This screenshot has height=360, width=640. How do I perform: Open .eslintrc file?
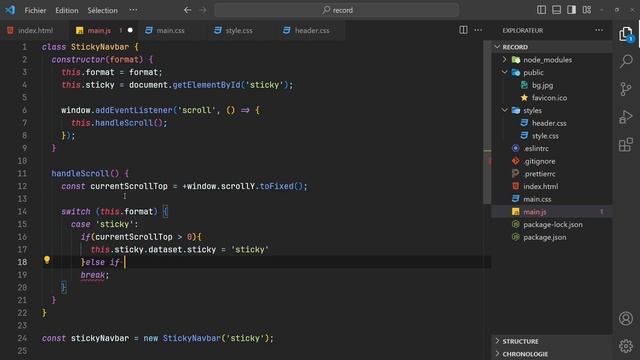point(536,148)
